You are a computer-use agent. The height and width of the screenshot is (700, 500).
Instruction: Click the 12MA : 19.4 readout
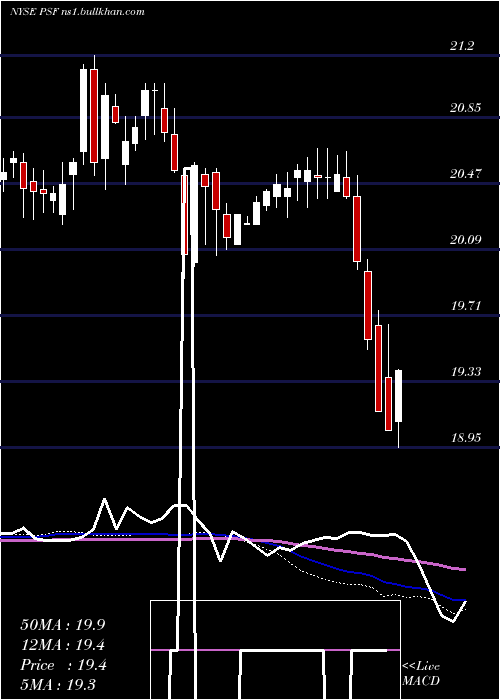point(63,645)
